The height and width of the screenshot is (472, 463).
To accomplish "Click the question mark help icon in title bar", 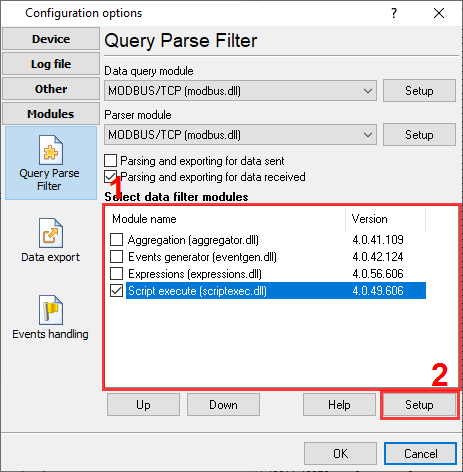I will [394, 13].
